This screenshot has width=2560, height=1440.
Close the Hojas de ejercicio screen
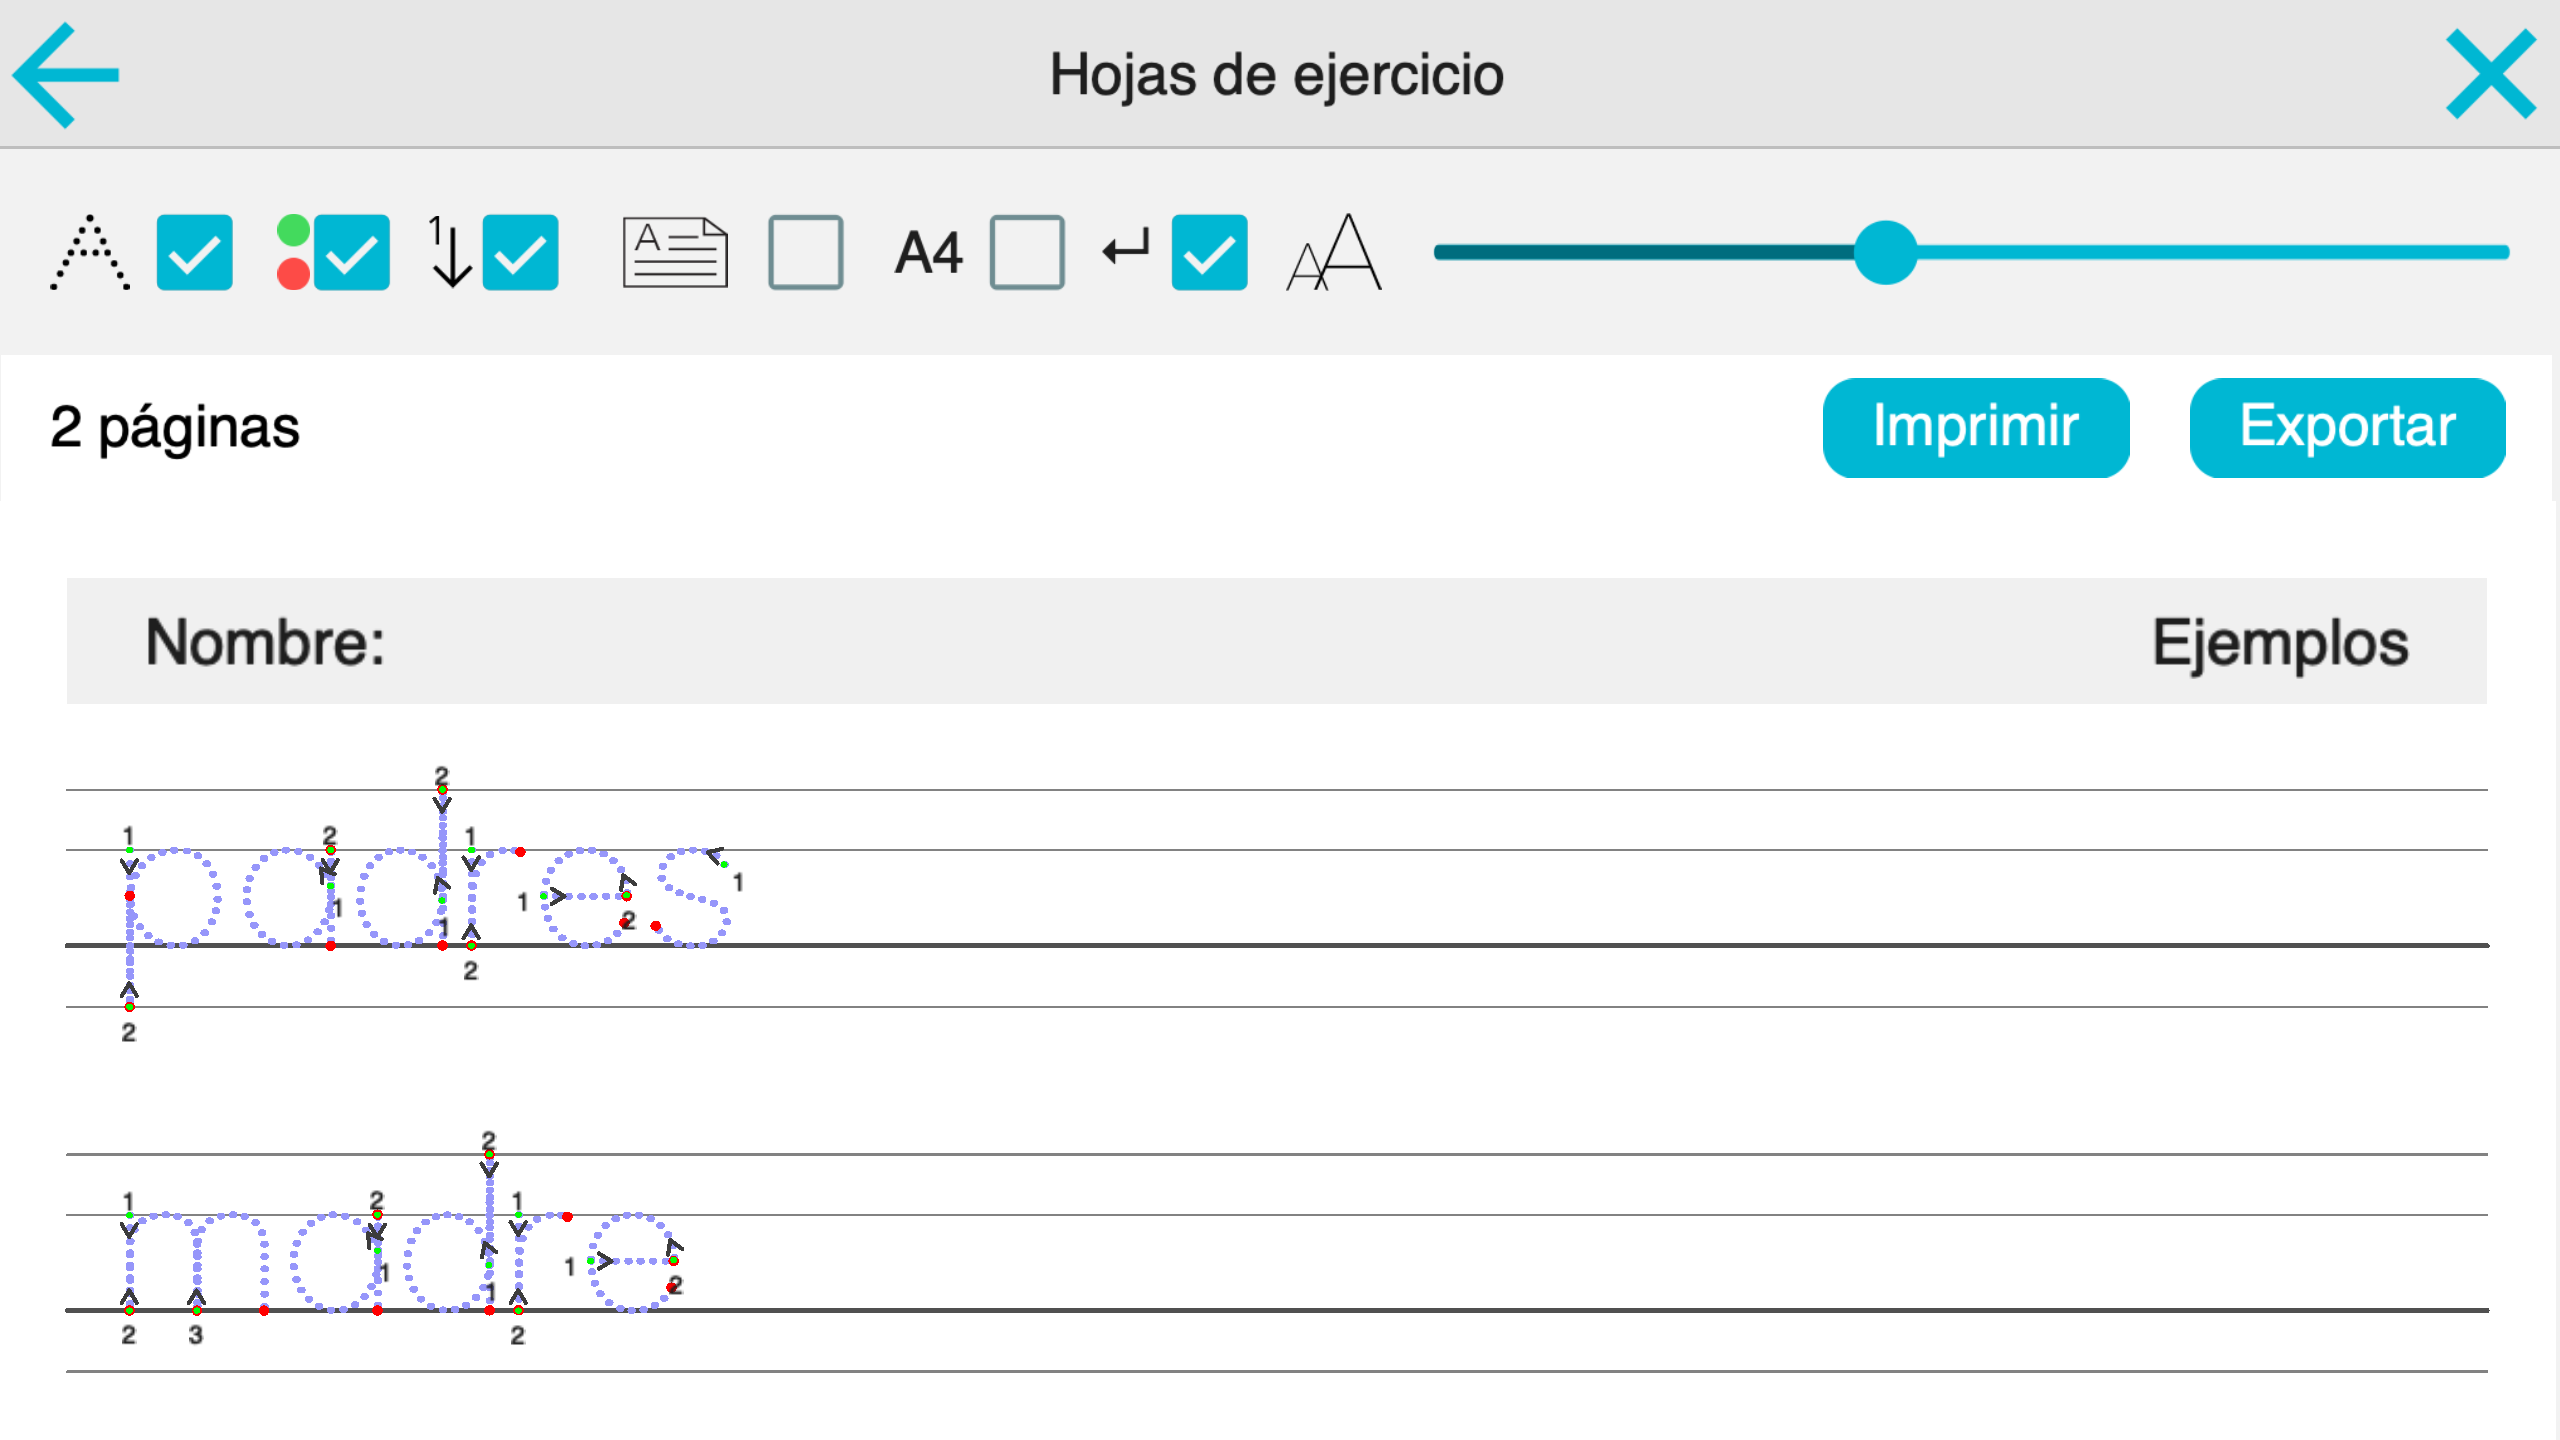(2490, 74)
